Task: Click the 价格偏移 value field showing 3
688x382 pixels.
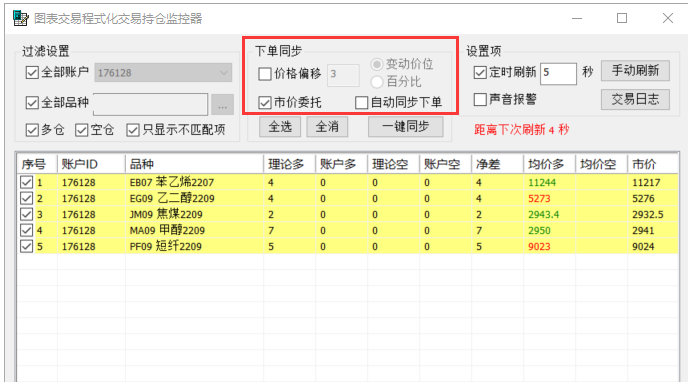Action: click(343, 75)
